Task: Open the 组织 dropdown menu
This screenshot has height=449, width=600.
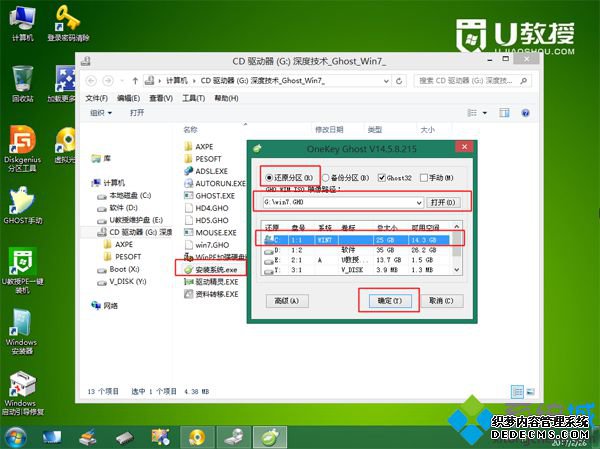Action: tap(101, 113)
